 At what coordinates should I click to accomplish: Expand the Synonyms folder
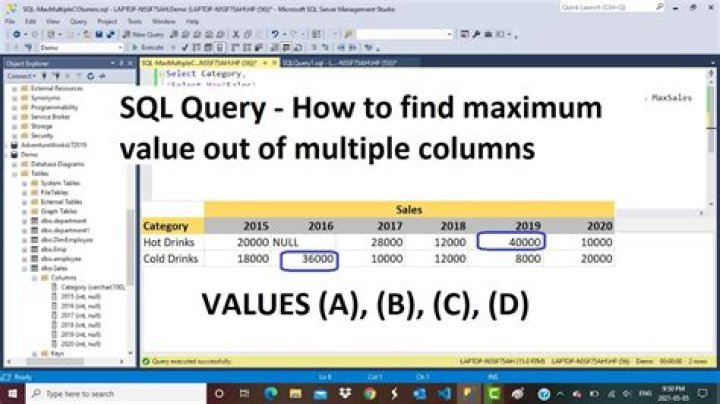pyautogui.click(x=14, y=98)
